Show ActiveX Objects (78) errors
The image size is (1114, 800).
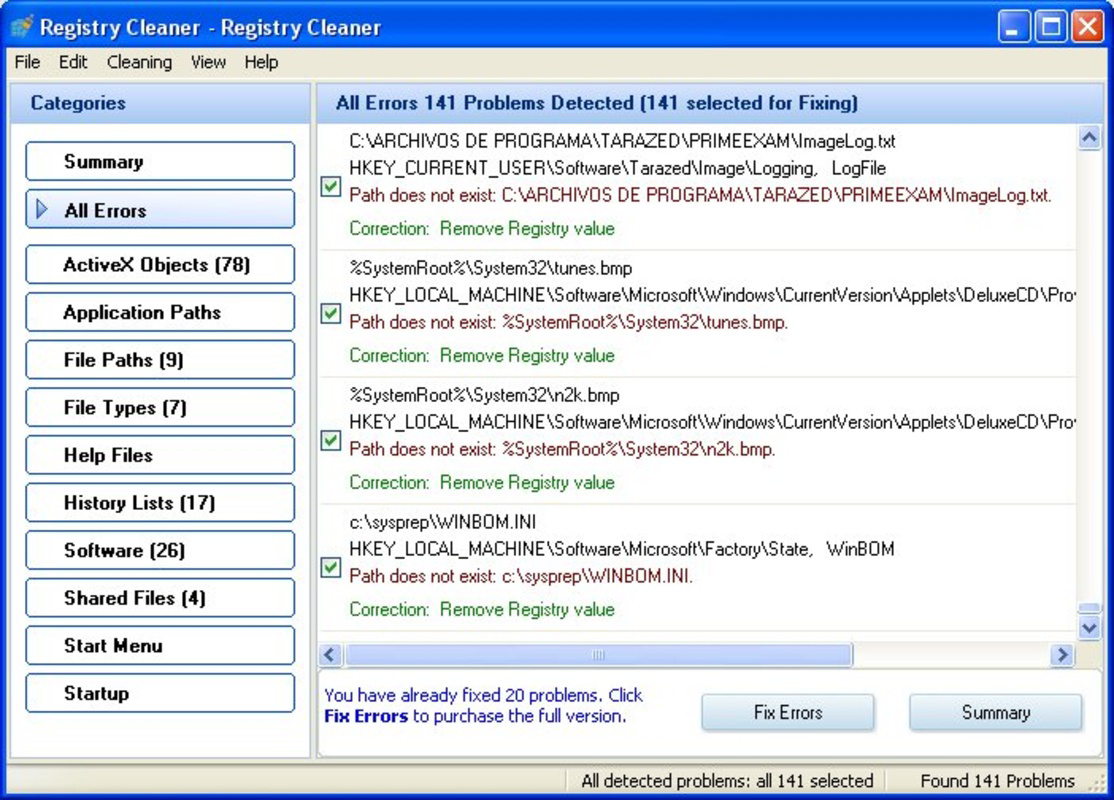pyautogui.click(x=160, y=264)
